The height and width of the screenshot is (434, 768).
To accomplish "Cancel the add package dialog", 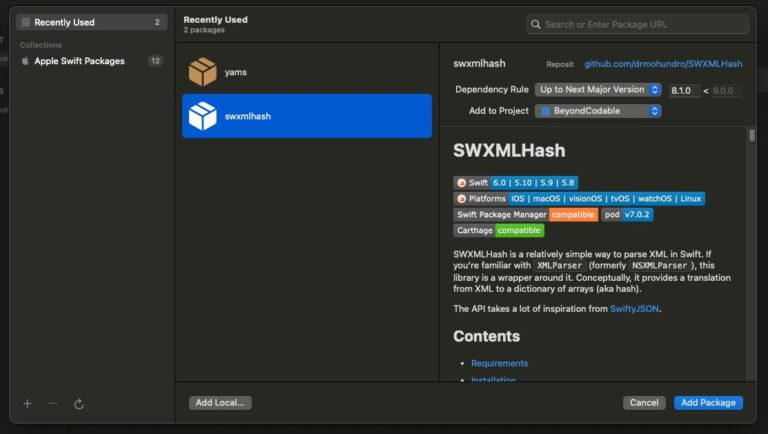I will tap(644, 403).
